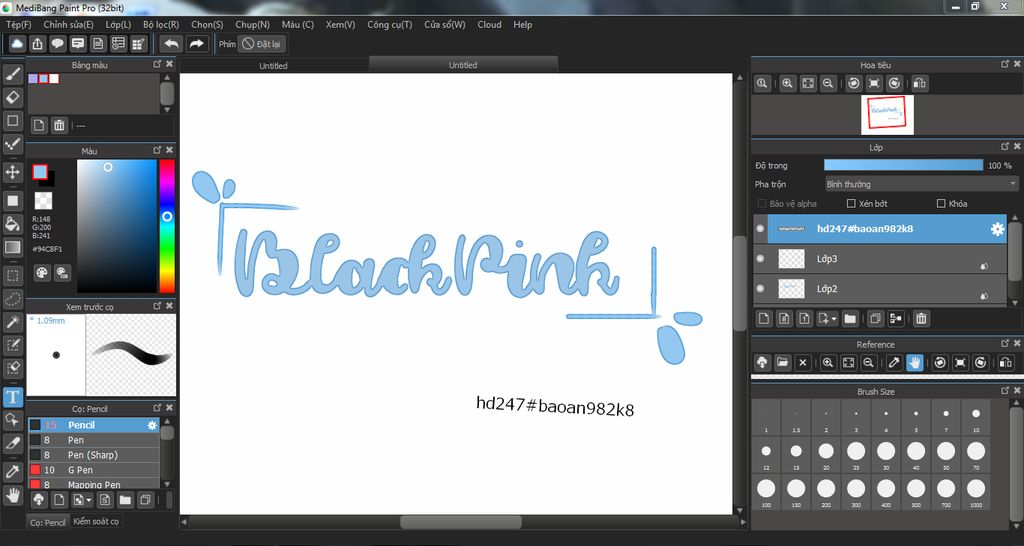The width and height of the screenshot is (1024, 546).
Task: Expand the add-layer dropdown arrow in Layer panel
Action: click(835, 319)
